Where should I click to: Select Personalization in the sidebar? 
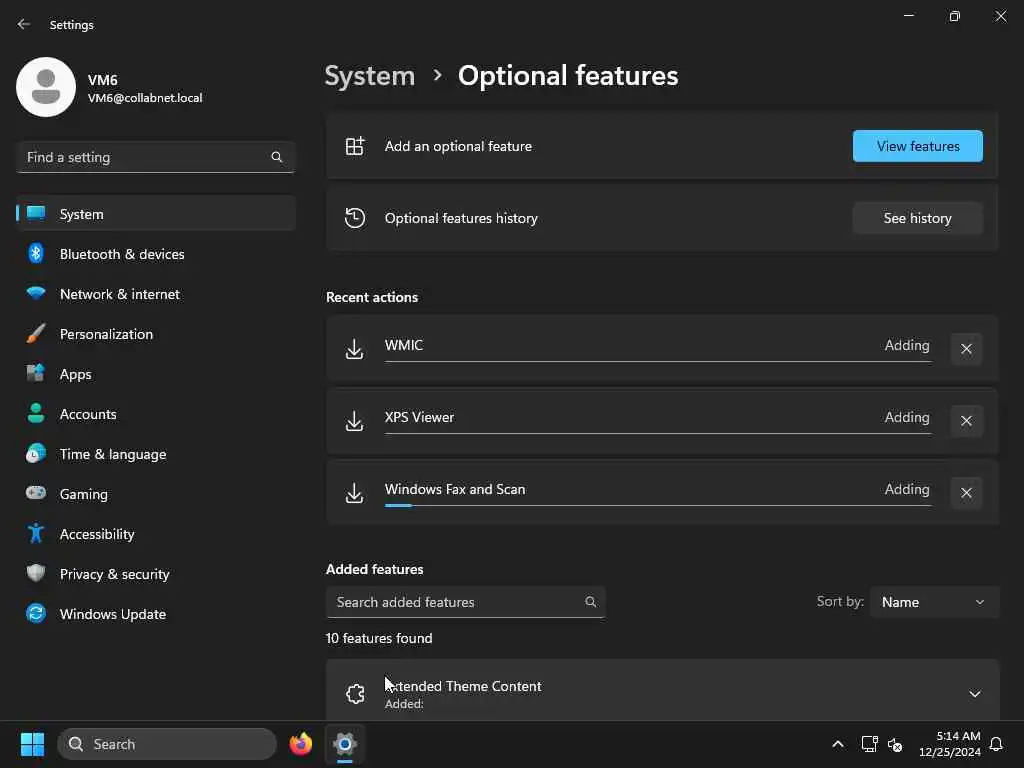[106, 334]
